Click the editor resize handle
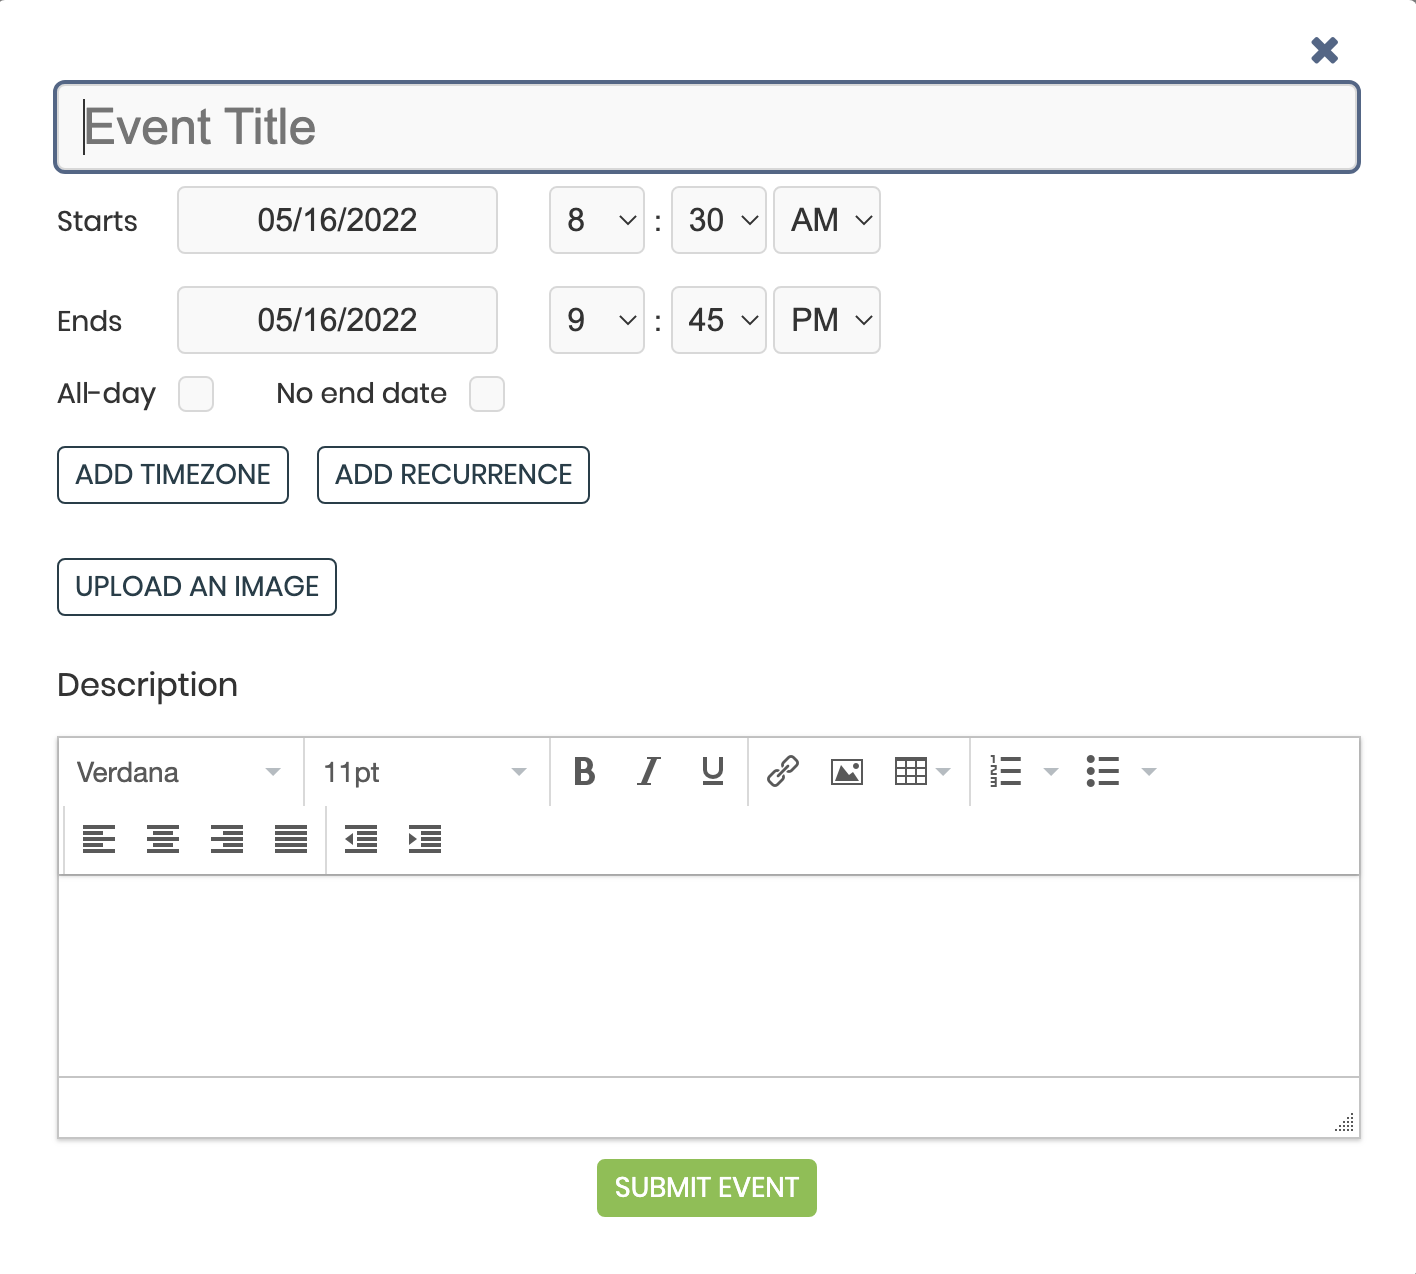Image resolution: width=1416 pixels, height=1274 pixels. coord(1344,1122)
